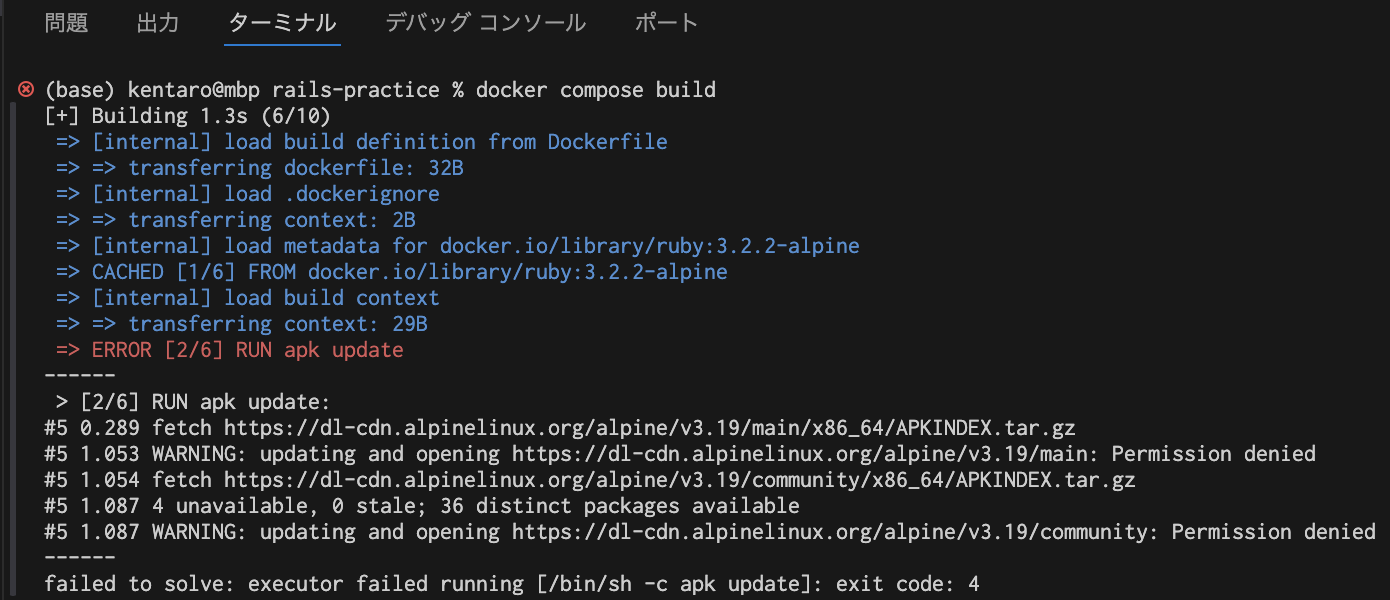The height and width of the screenshot is (600, 1390).
Task: View the ポート tab
Action: coord(666,22)
